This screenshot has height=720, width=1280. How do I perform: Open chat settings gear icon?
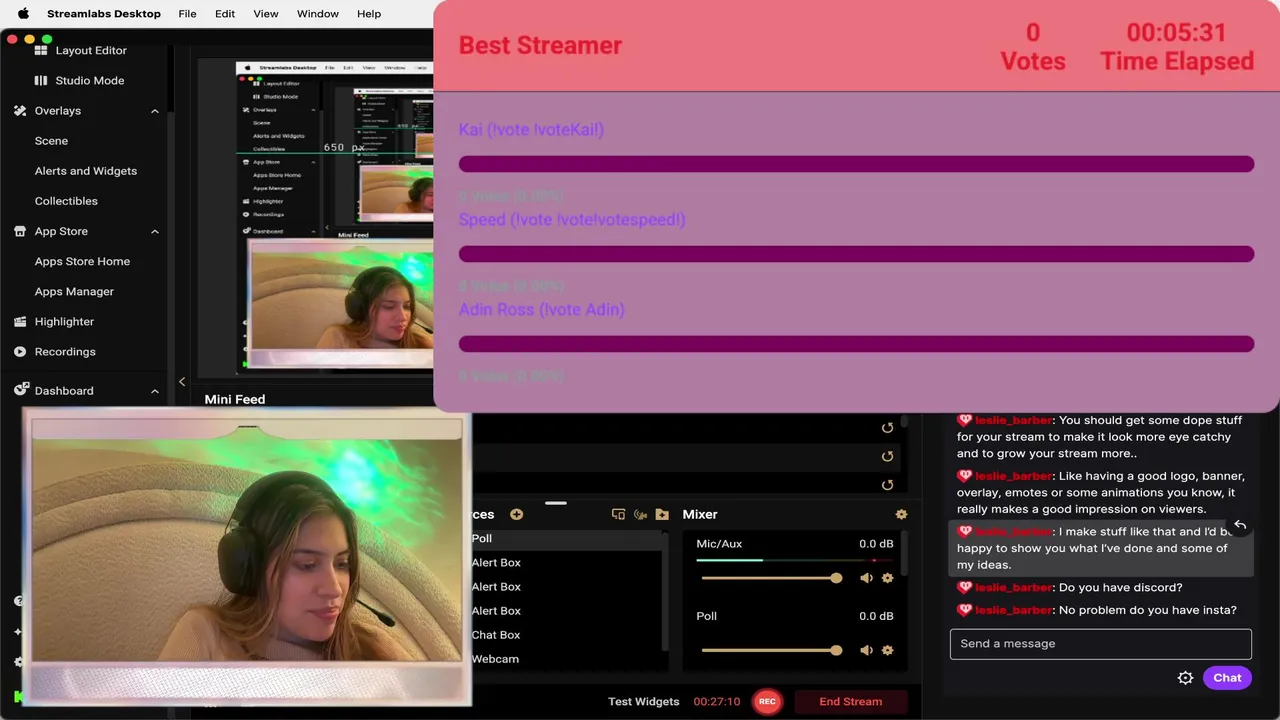[1185, 678]
